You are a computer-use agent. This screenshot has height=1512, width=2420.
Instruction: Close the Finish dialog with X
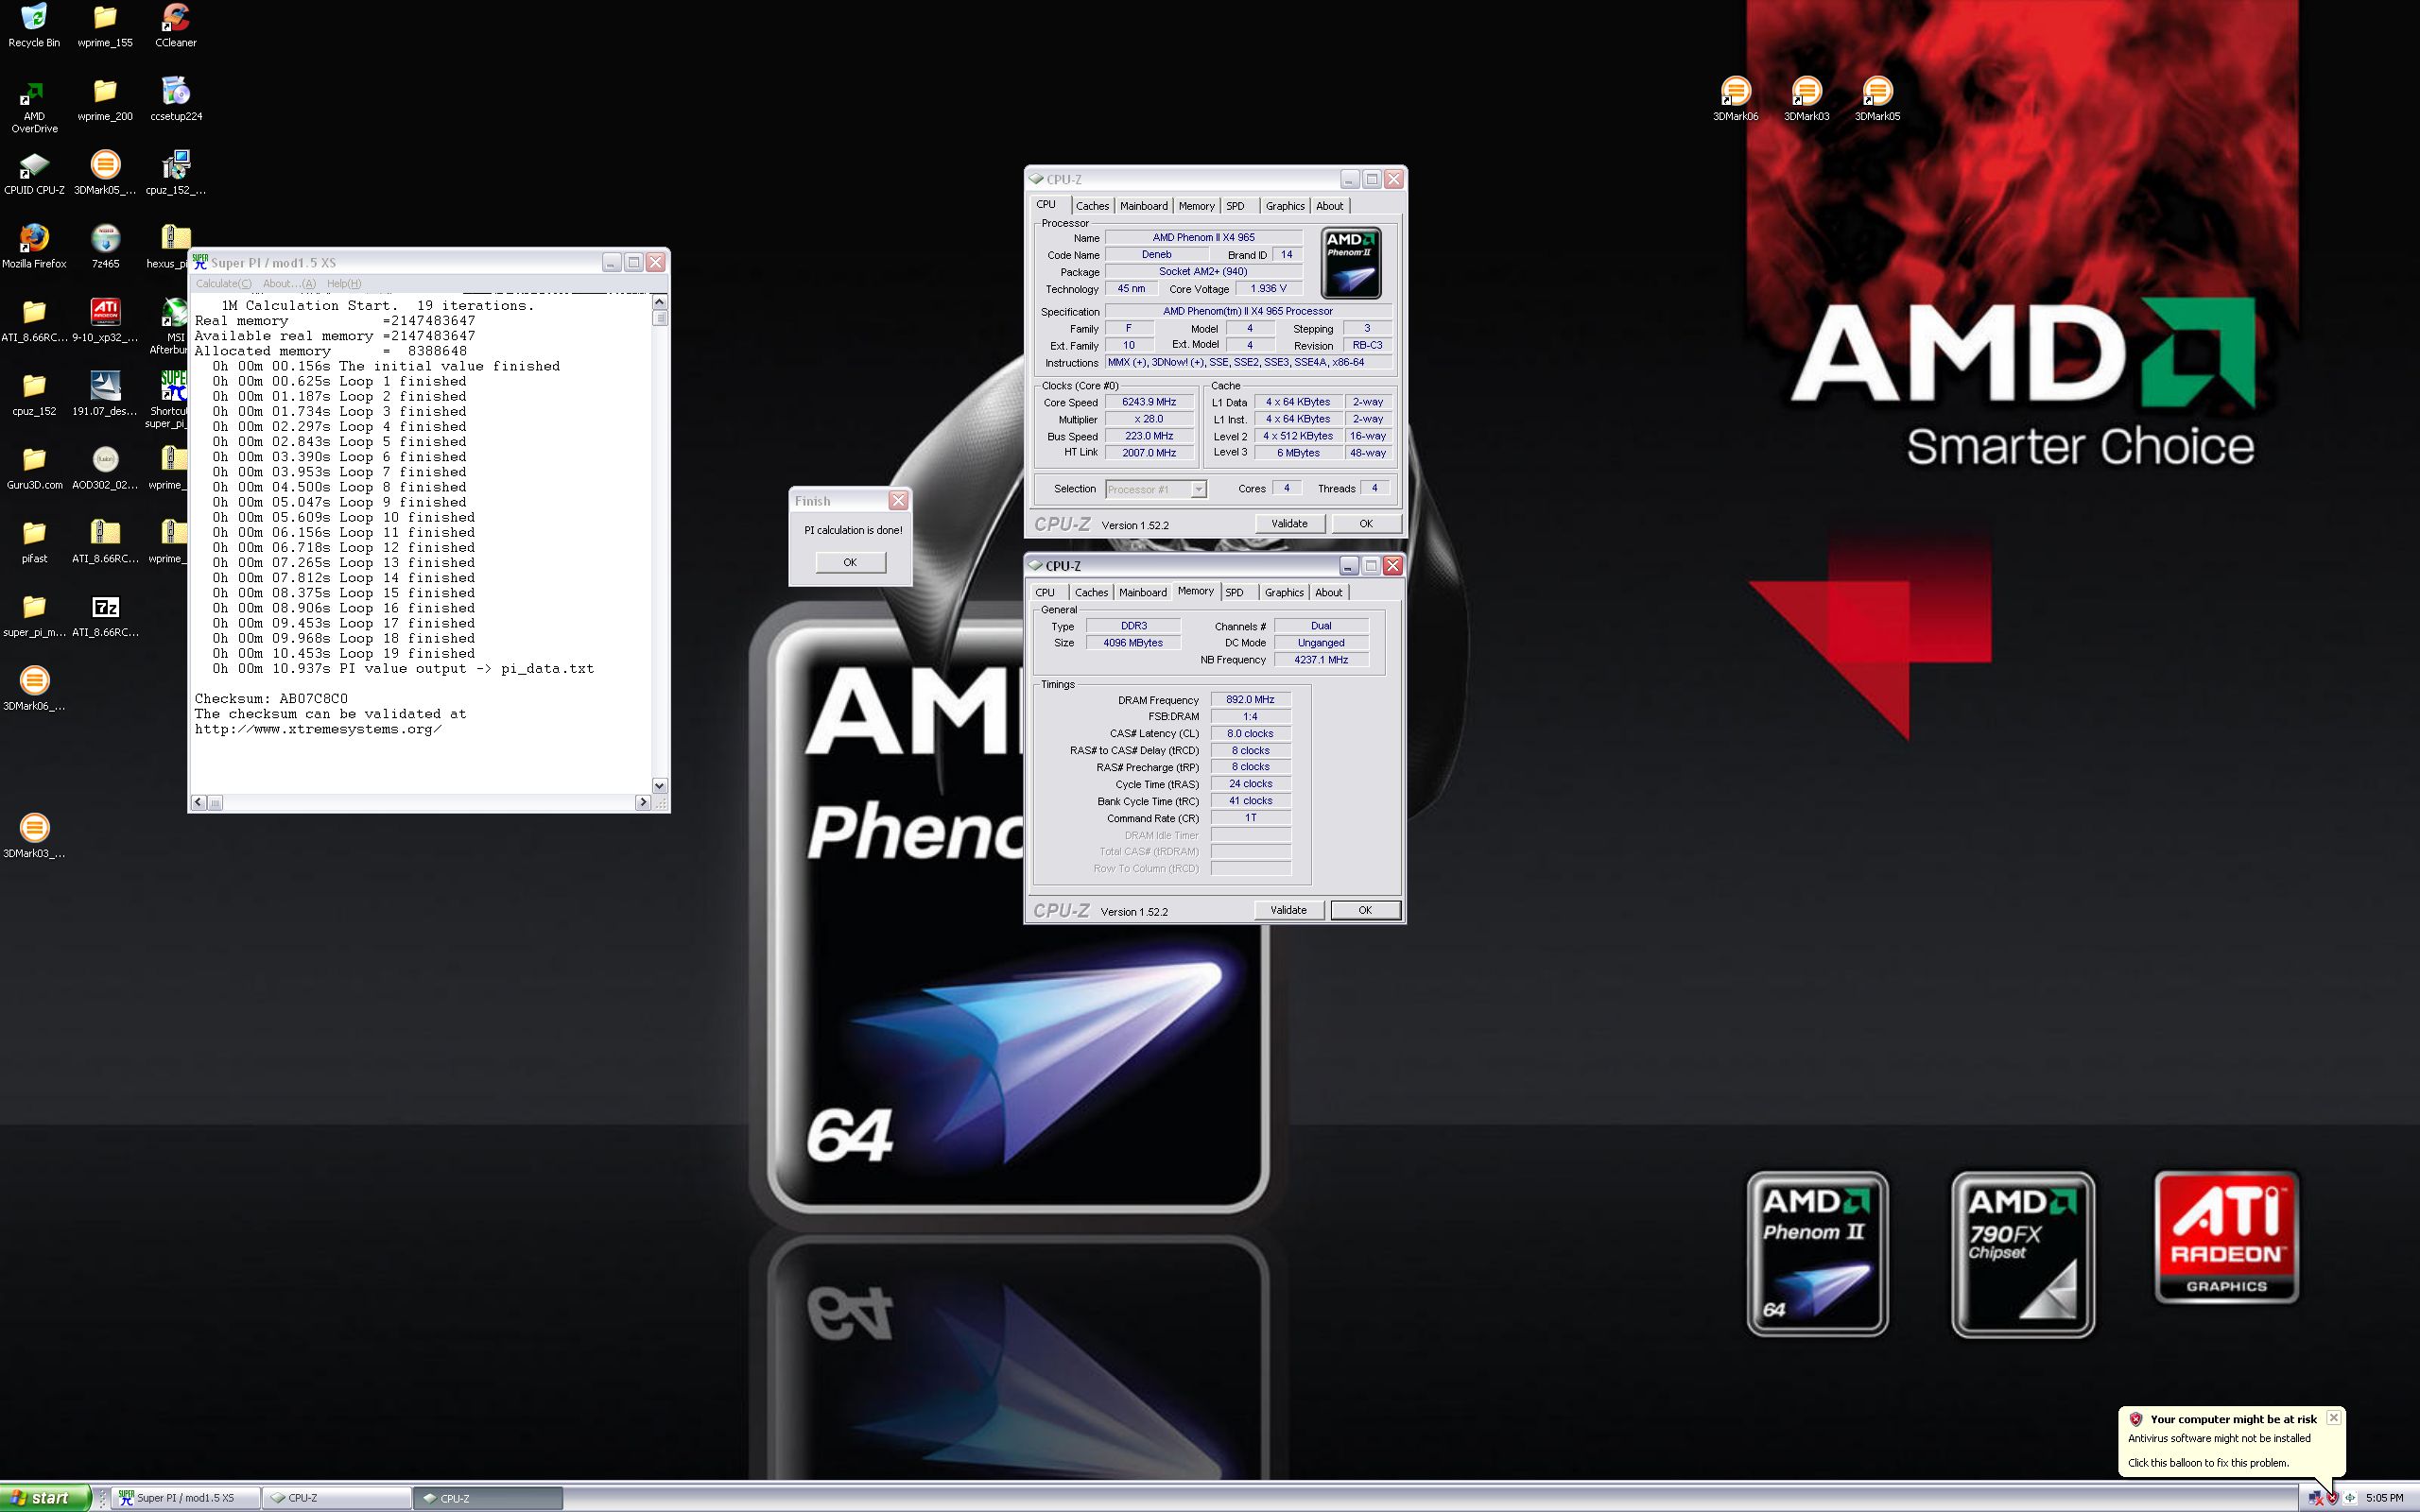tap(898, 501)
